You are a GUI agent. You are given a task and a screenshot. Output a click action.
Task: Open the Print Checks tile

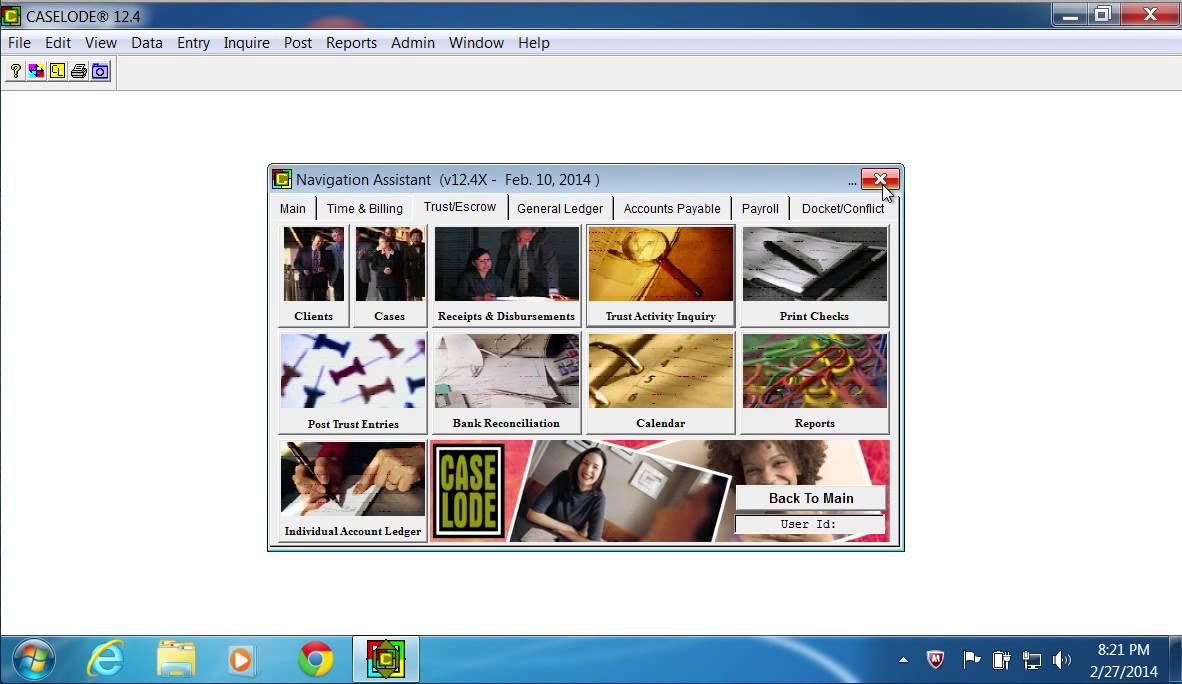point(814,275)
